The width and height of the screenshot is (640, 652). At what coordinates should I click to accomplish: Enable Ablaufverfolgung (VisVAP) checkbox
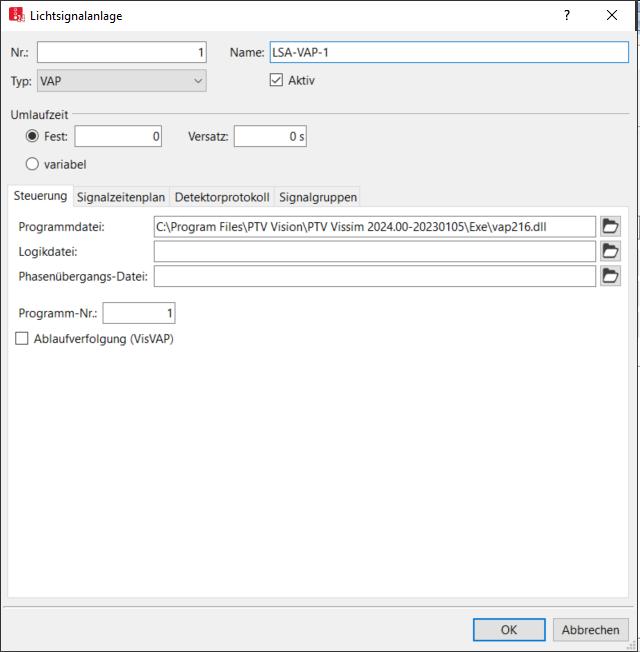23,339
